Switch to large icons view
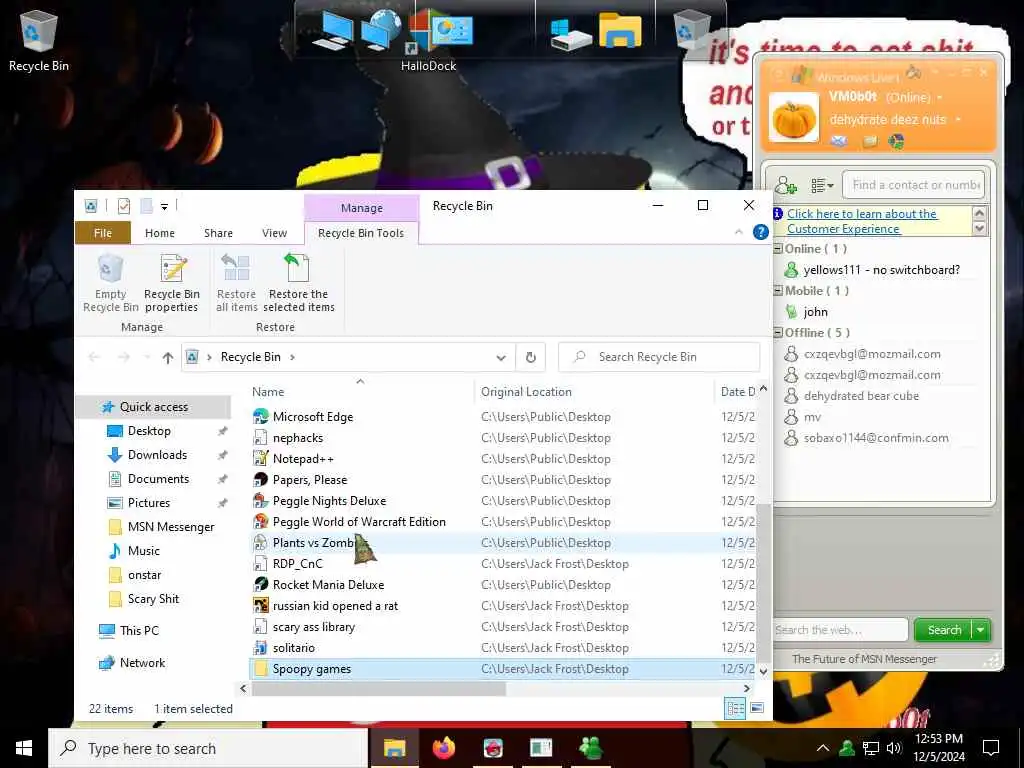The image size is (1024, 768). [x=757, y=707]
